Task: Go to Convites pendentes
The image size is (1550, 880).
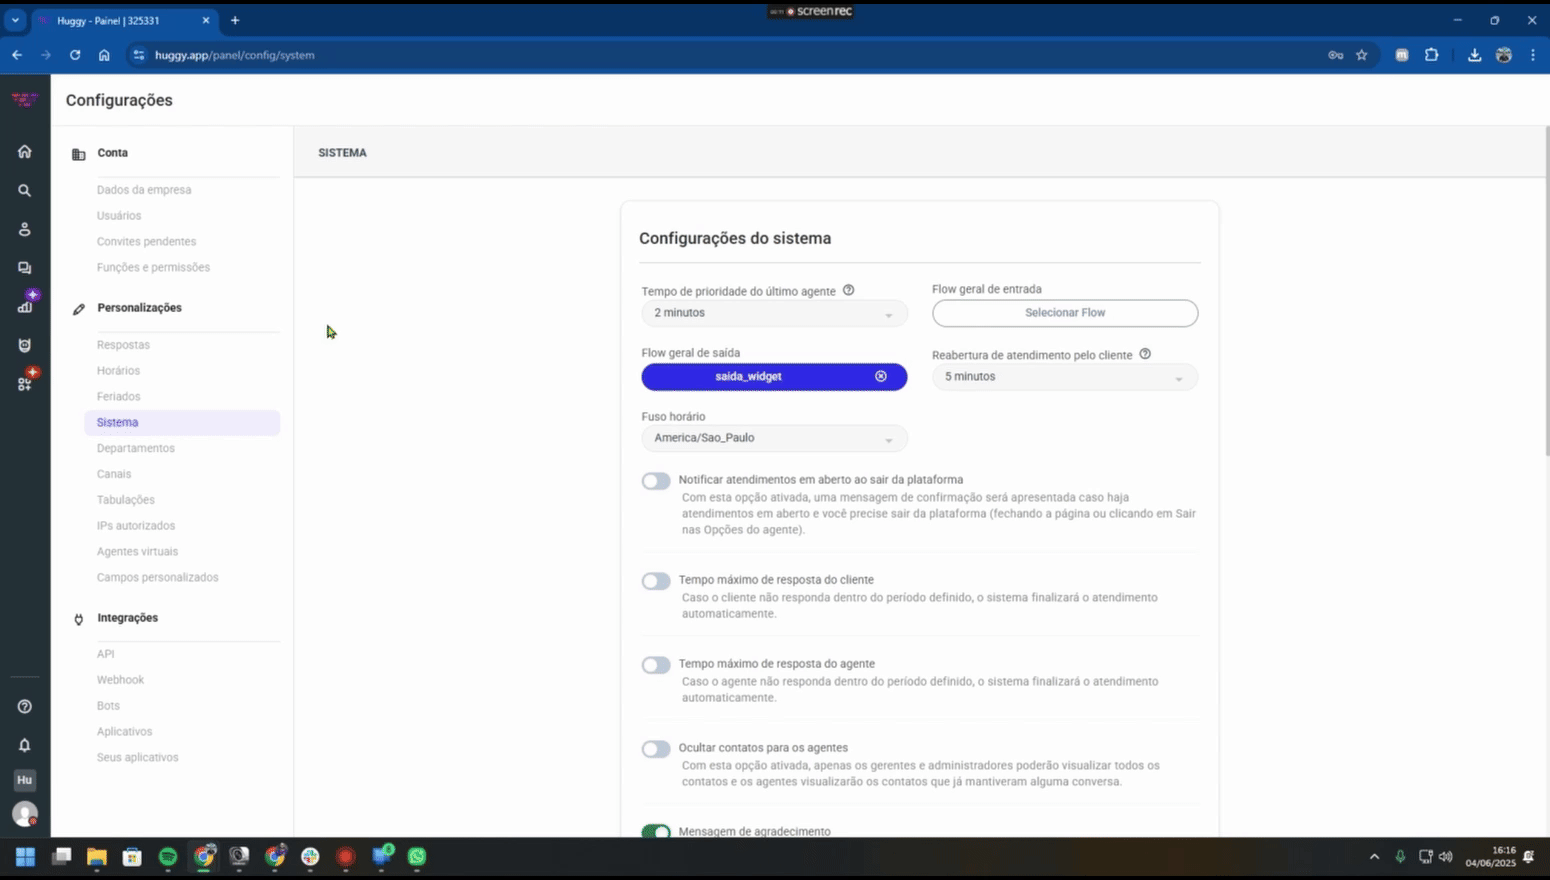Action: point(146,242)
